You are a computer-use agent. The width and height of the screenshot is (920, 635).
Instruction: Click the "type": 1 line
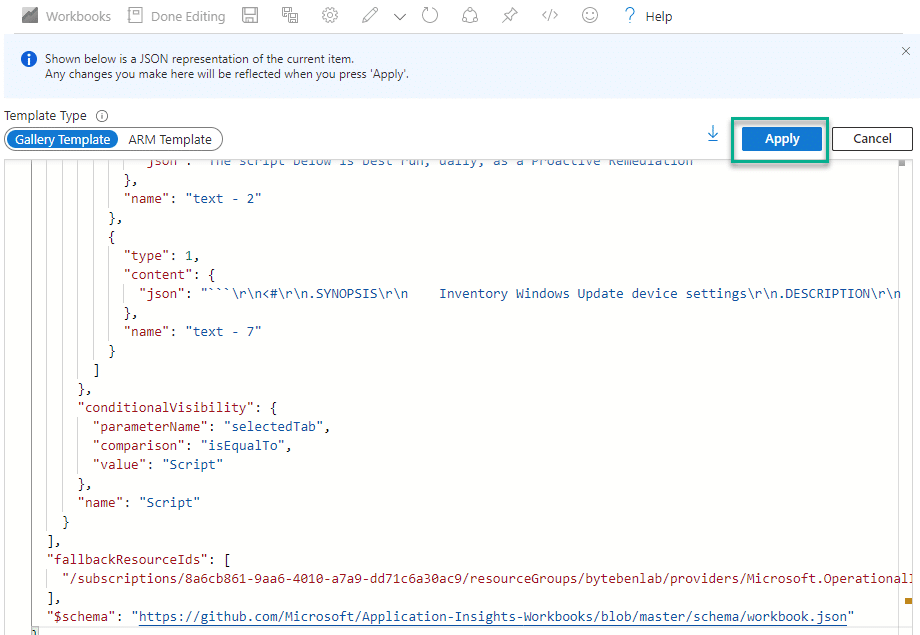coord(161,255)
